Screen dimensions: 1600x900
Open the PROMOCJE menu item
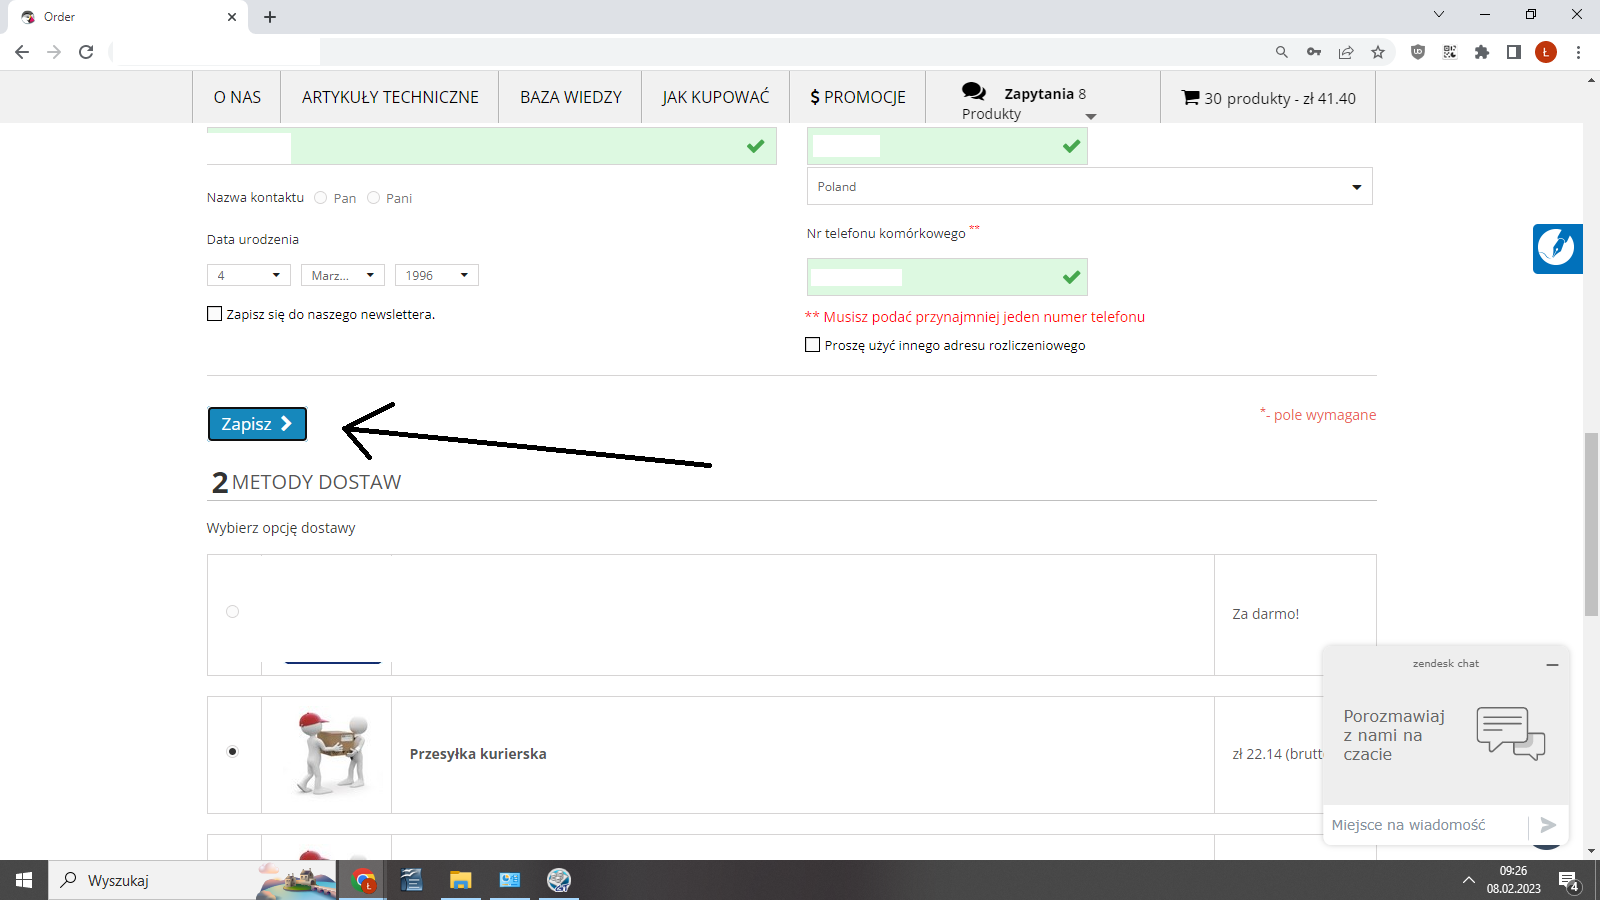pyautogui.click(x=858, y=97)
